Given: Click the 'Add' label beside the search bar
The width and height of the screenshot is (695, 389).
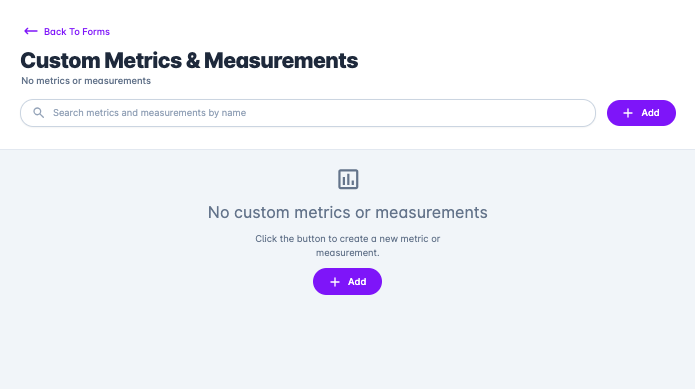Looking at the screenshot, I should point(650,113).
